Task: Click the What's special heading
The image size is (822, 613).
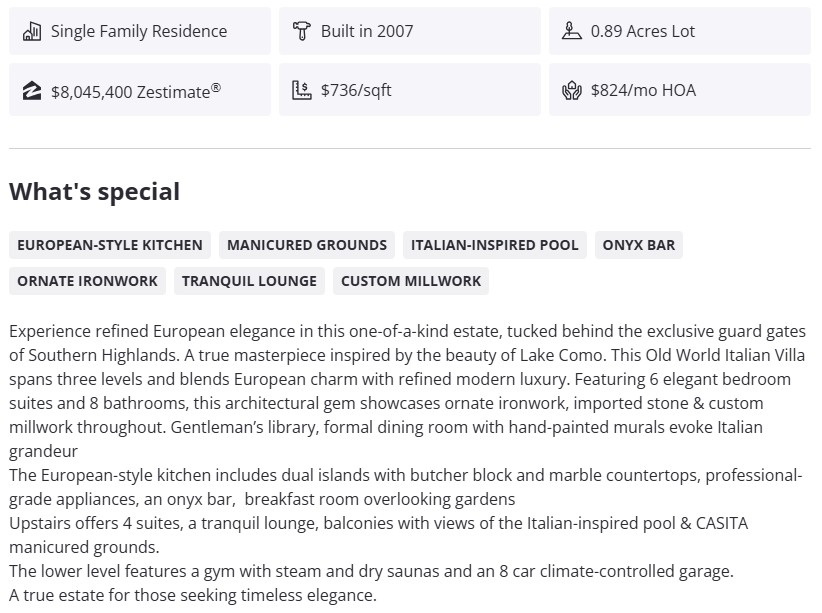Action: tap(95, 192)
